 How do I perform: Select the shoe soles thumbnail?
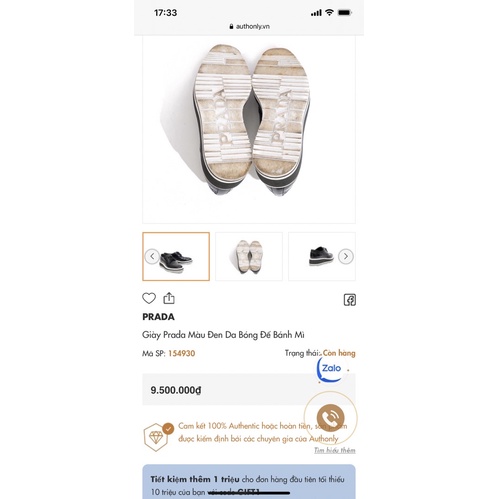click(249, 256)
